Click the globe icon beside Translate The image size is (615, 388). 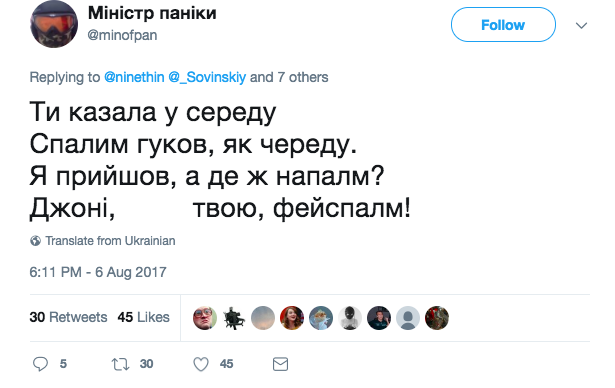(35, 240)
